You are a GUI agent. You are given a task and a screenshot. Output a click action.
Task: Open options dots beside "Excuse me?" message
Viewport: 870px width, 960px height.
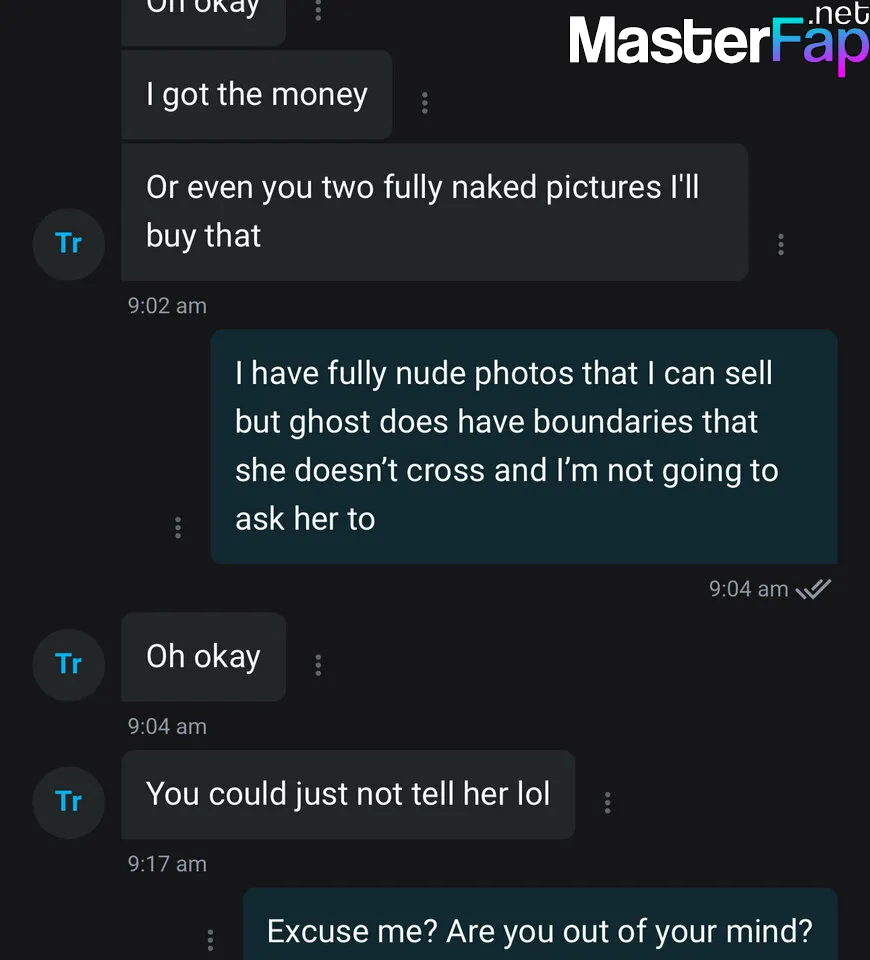[210, 940]
